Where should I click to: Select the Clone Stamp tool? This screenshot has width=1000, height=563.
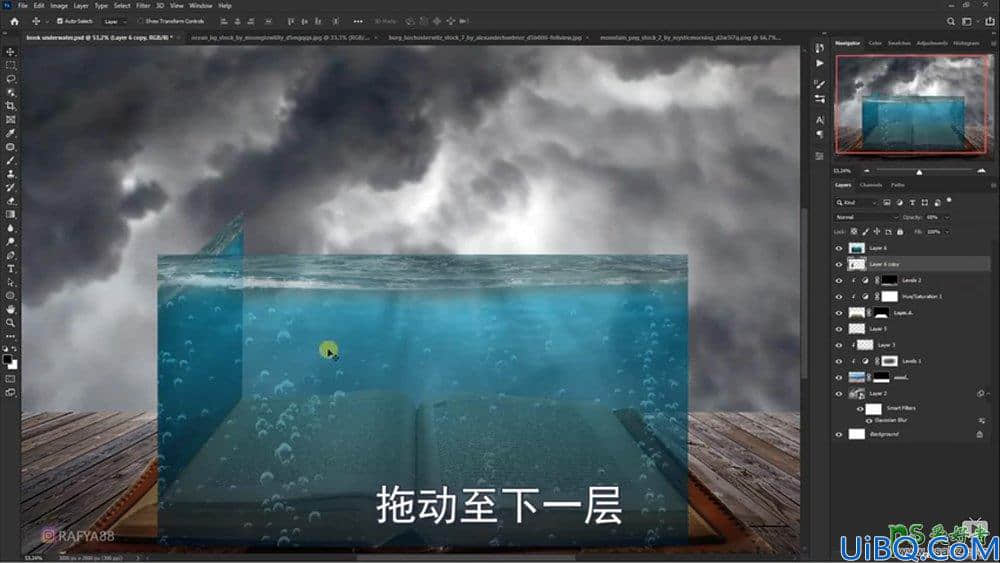click(10, 173)
